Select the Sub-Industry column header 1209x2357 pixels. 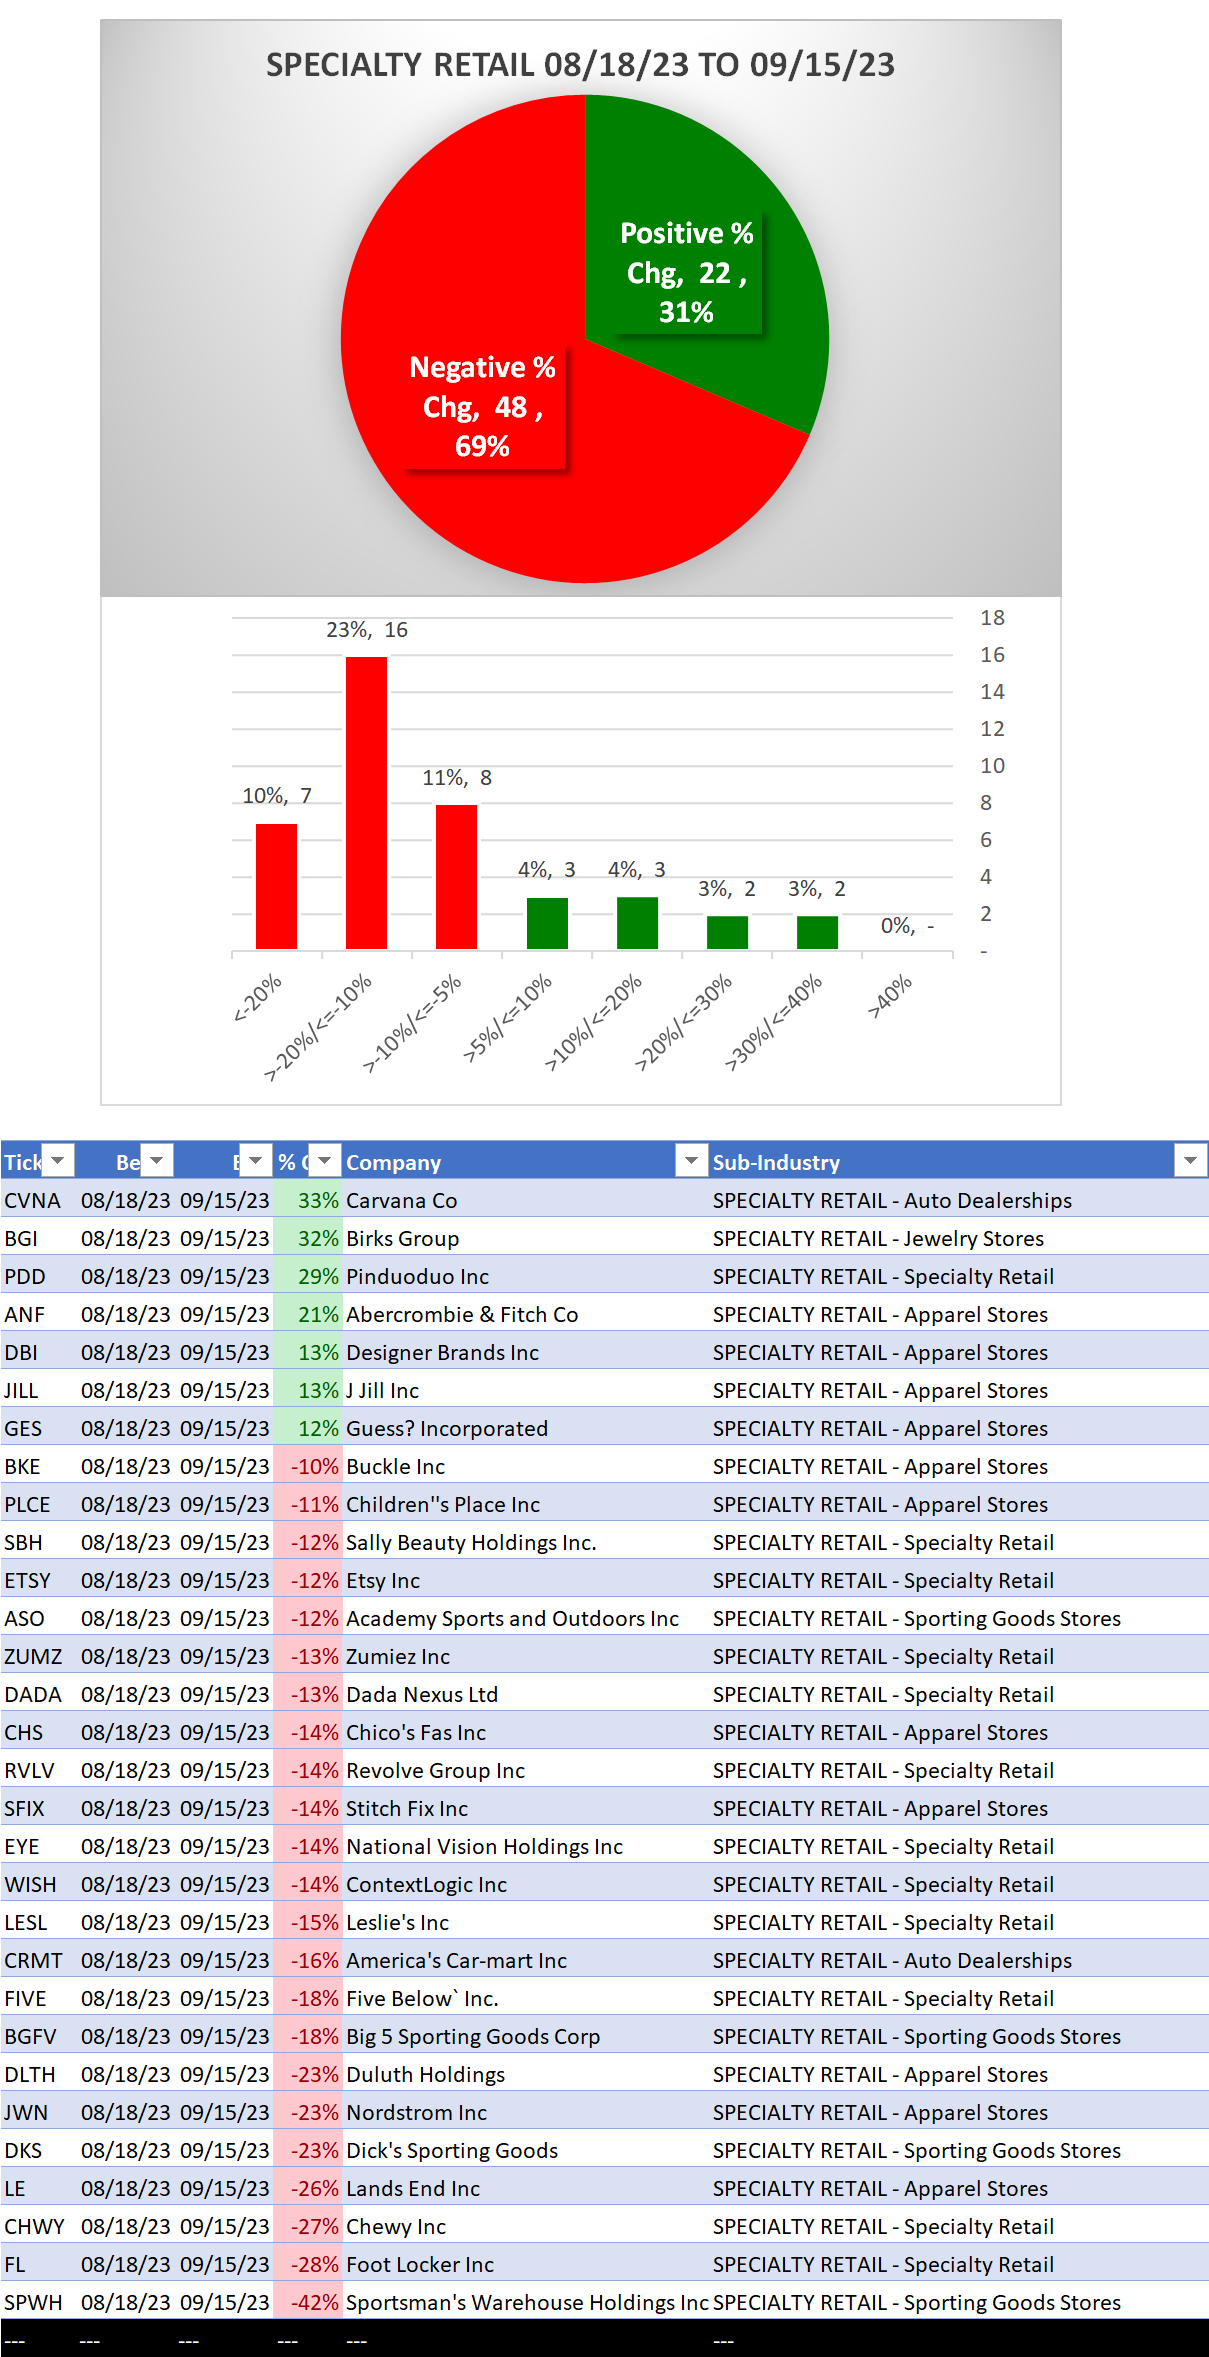point(959,1161)
